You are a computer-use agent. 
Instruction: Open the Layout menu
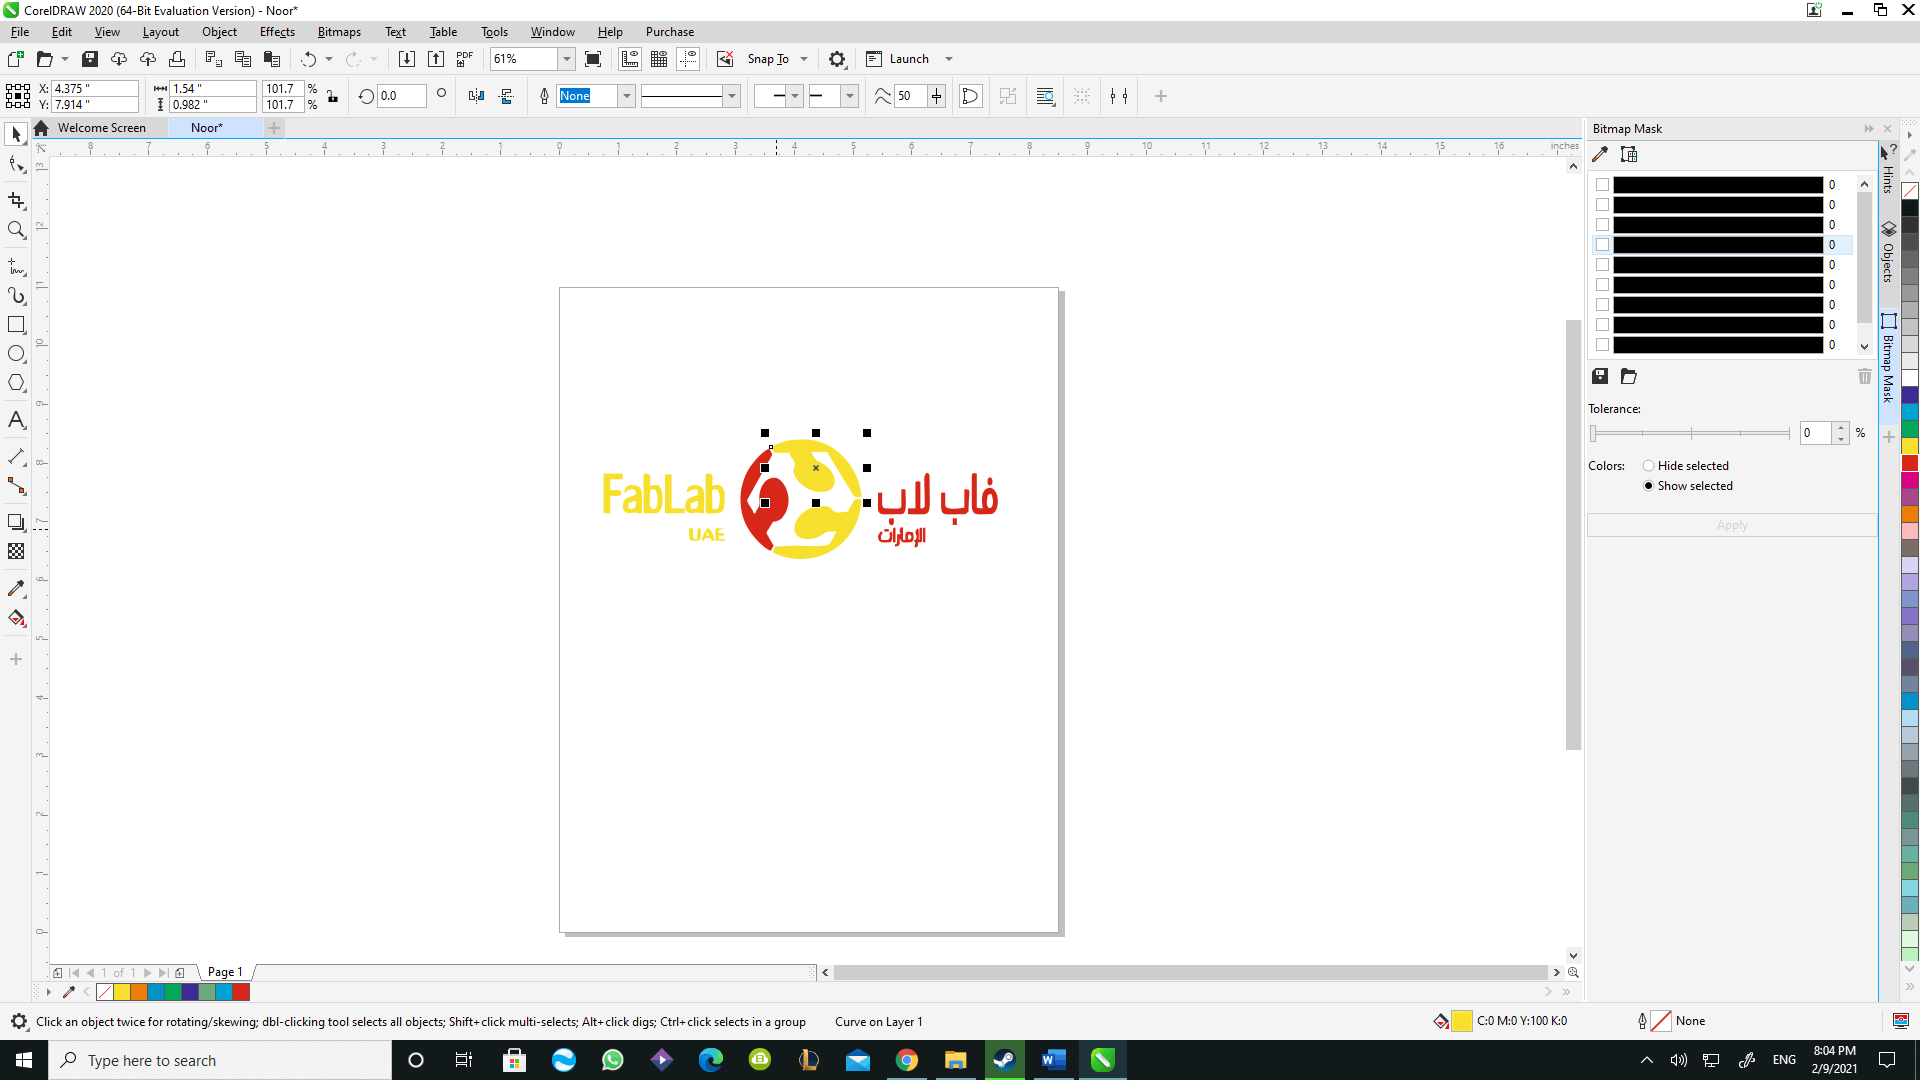[160, 32]
